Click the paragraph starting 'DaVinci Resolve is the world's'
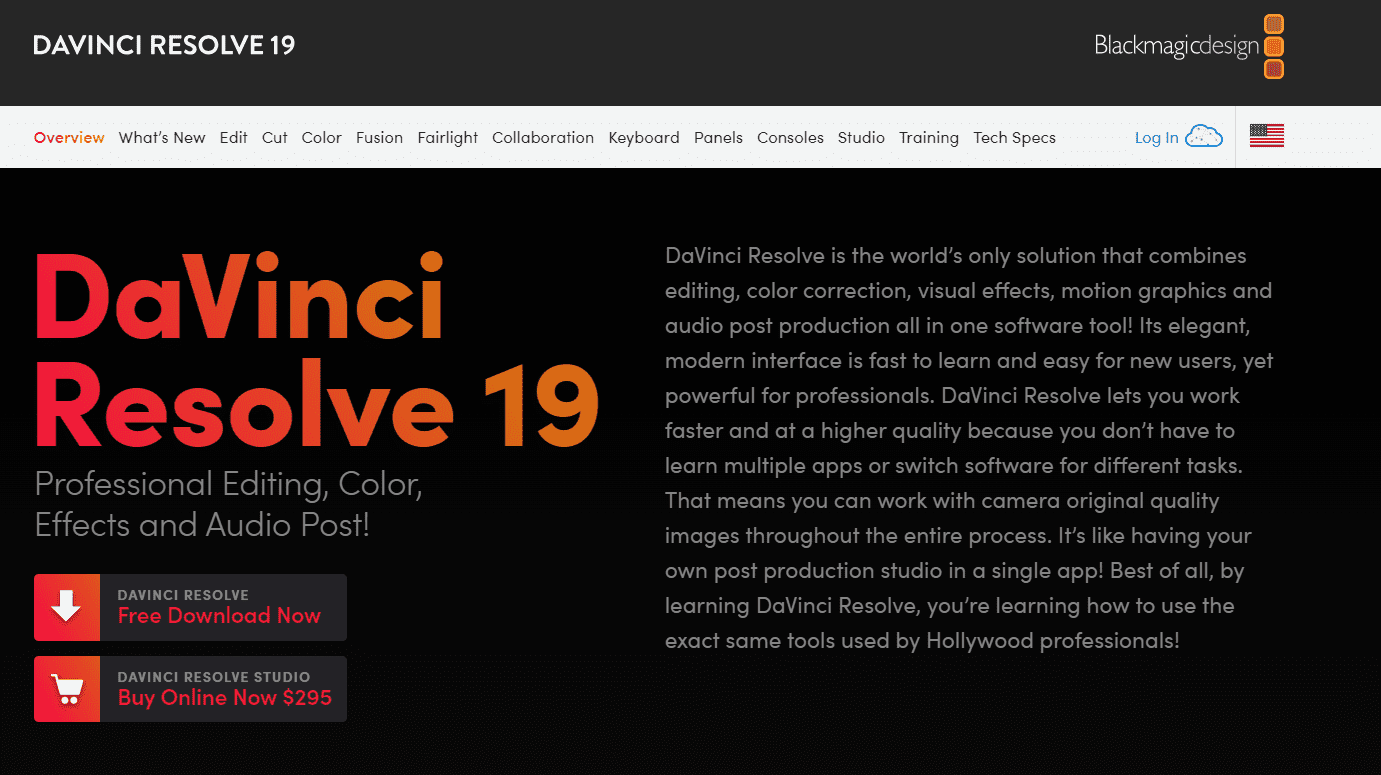Screen dimensions: 1381x775 (x=968, y=448)
